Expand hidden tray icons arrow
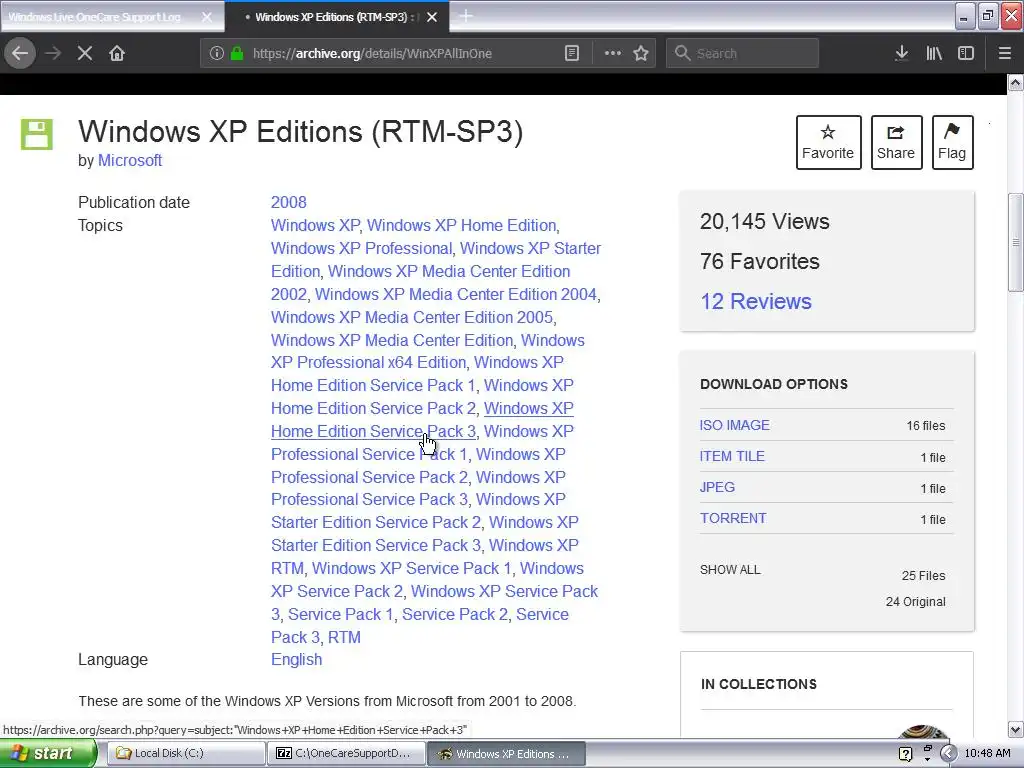 (x=948, y=754)
